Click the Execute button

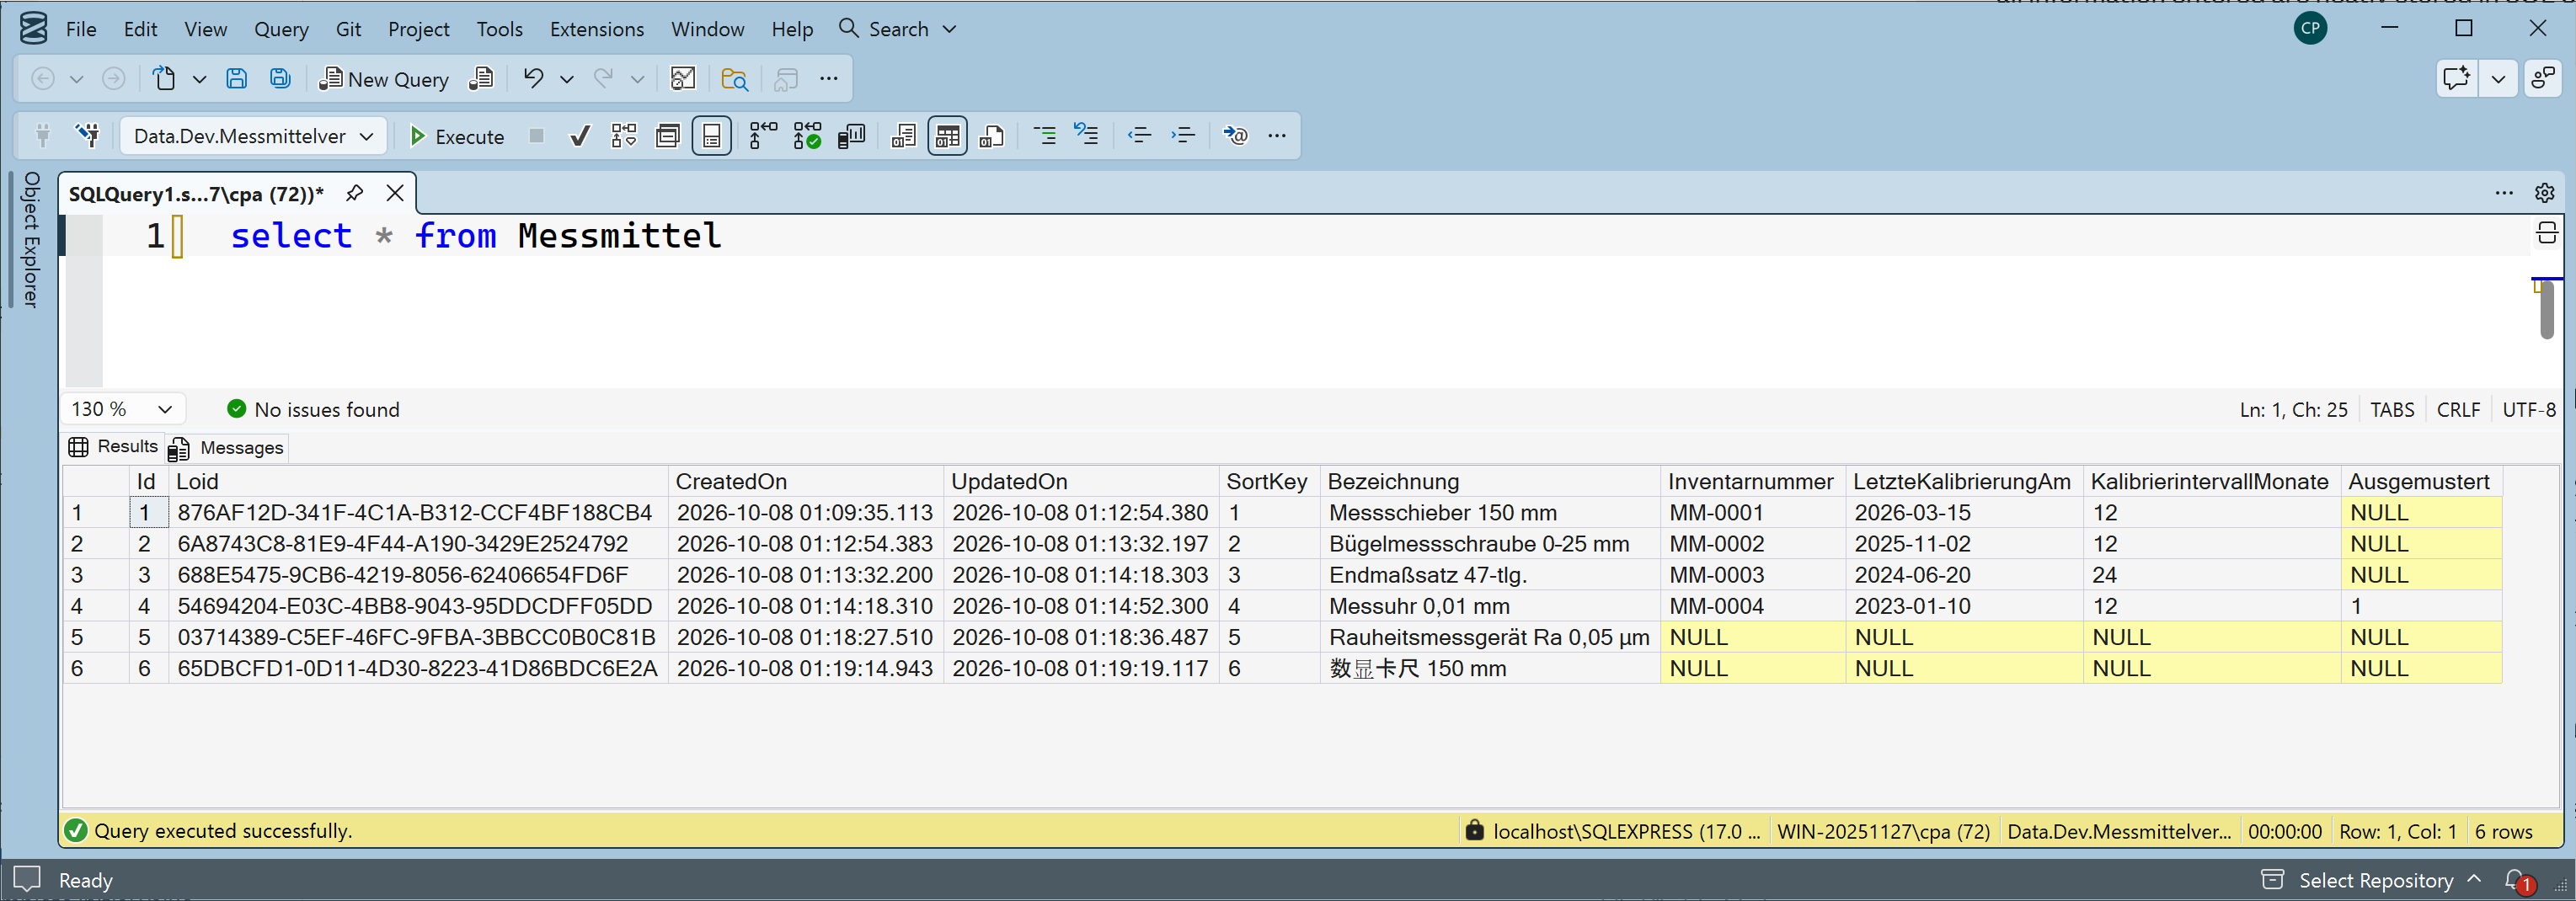pyautogui.click(x=457, y=136)
